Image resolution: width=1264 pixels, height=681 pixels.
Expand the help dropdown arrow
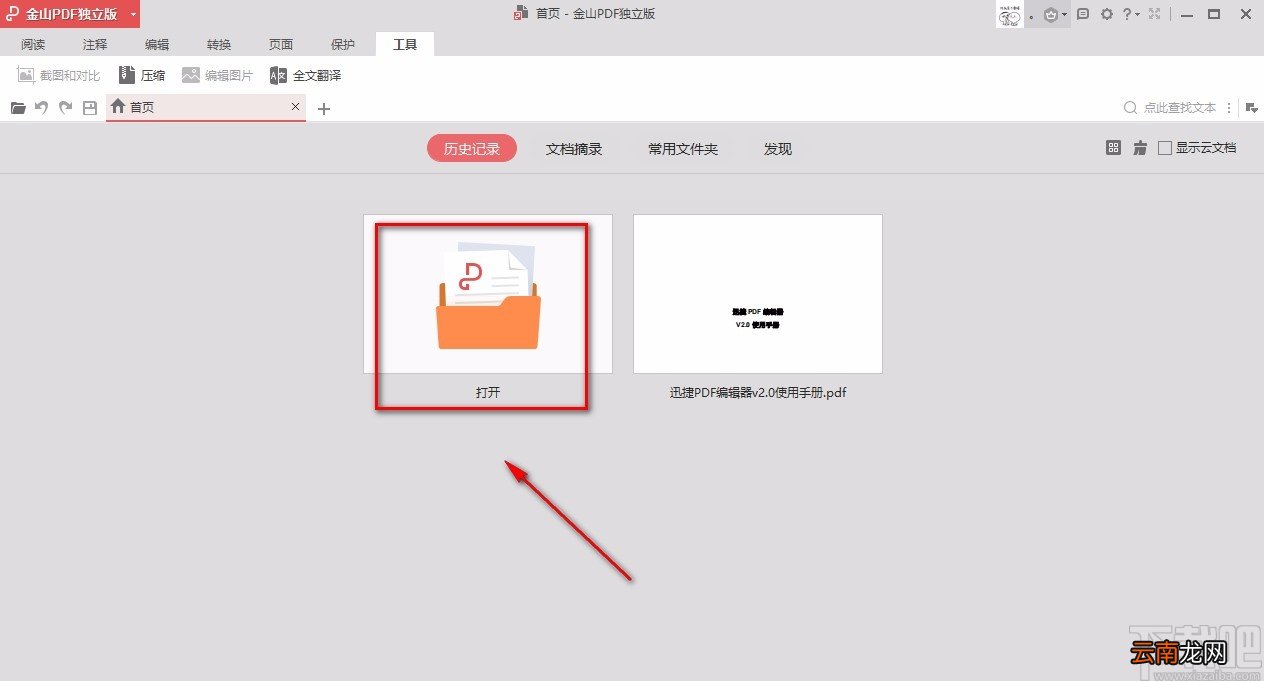click(x=1138, y=15)
